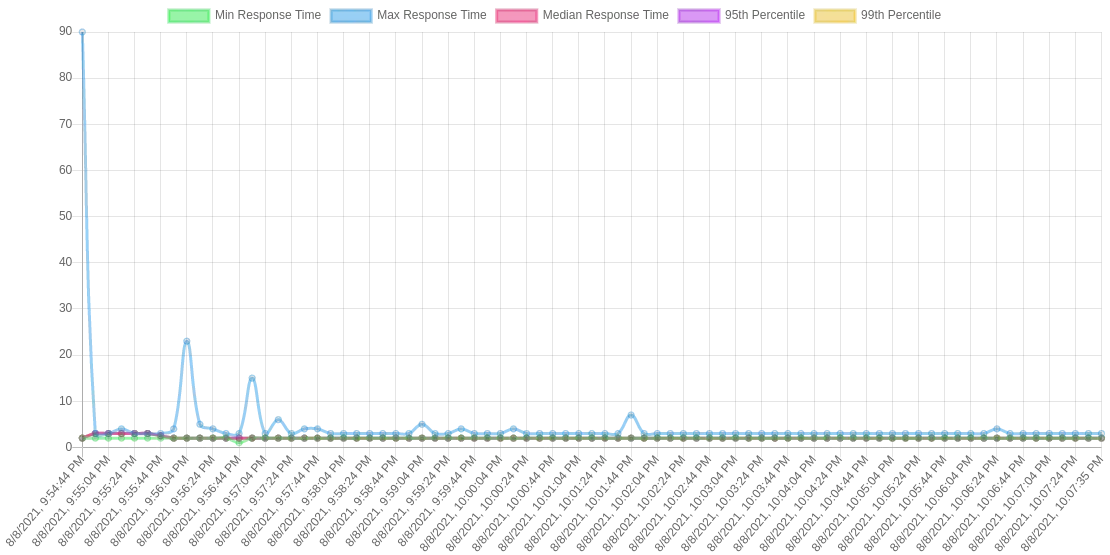Toggle the Min Response Time legend swatch
Image resolution: width=1110 pixels, height=555 pixels.
coord(188,15)
